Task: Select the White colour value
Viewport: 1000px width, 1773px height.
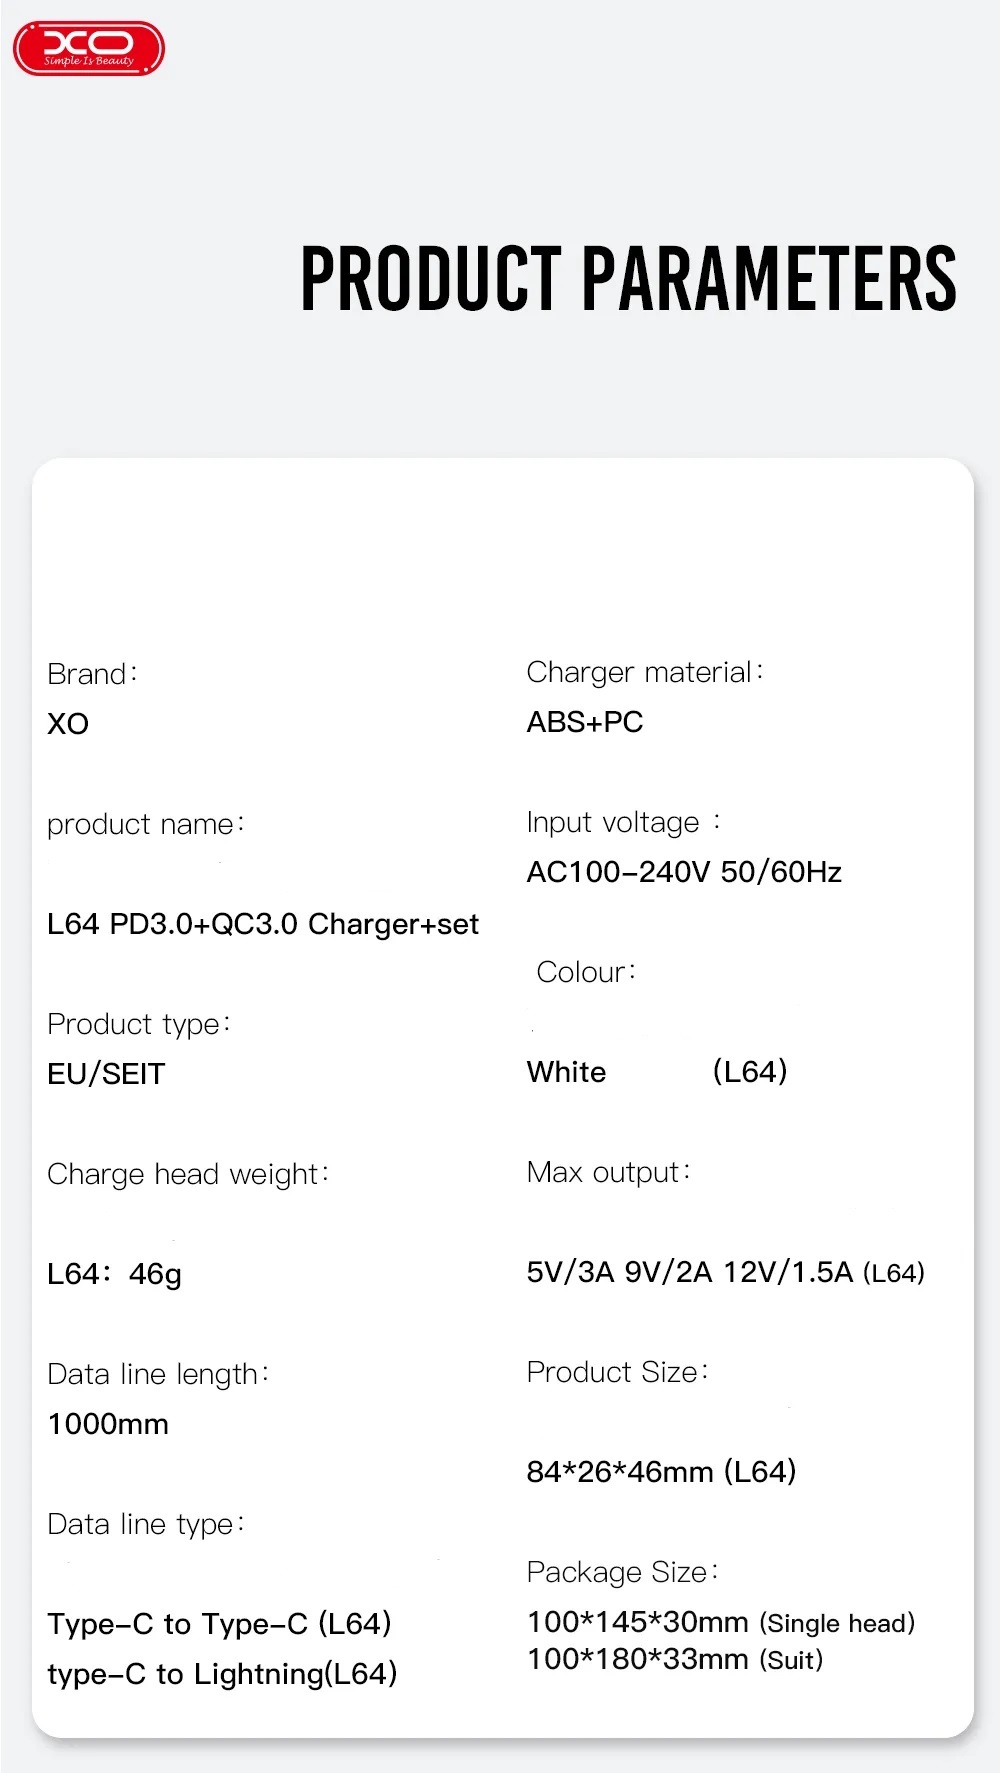Action: point(567,1072)
